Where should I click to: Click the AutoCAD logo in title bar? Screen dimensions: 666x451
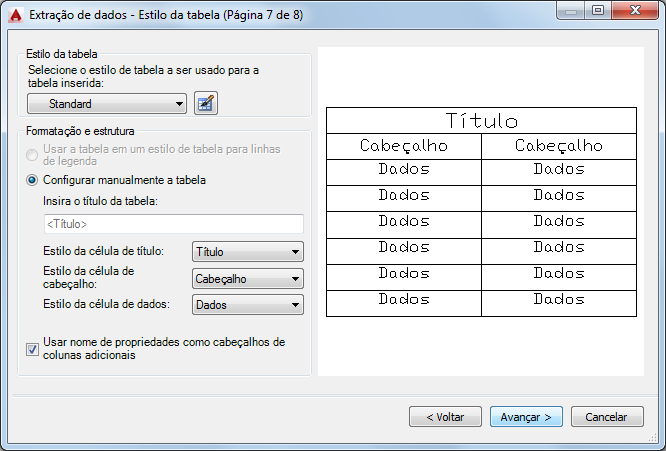click(15, 14)
